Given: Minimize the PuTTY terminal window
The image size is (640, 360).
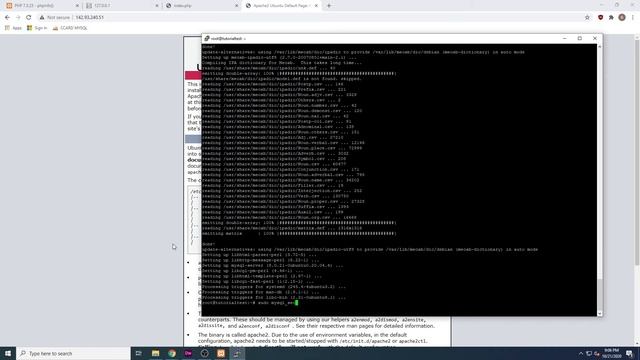Looking at the screenshot, I should click(x=564, y=38).
